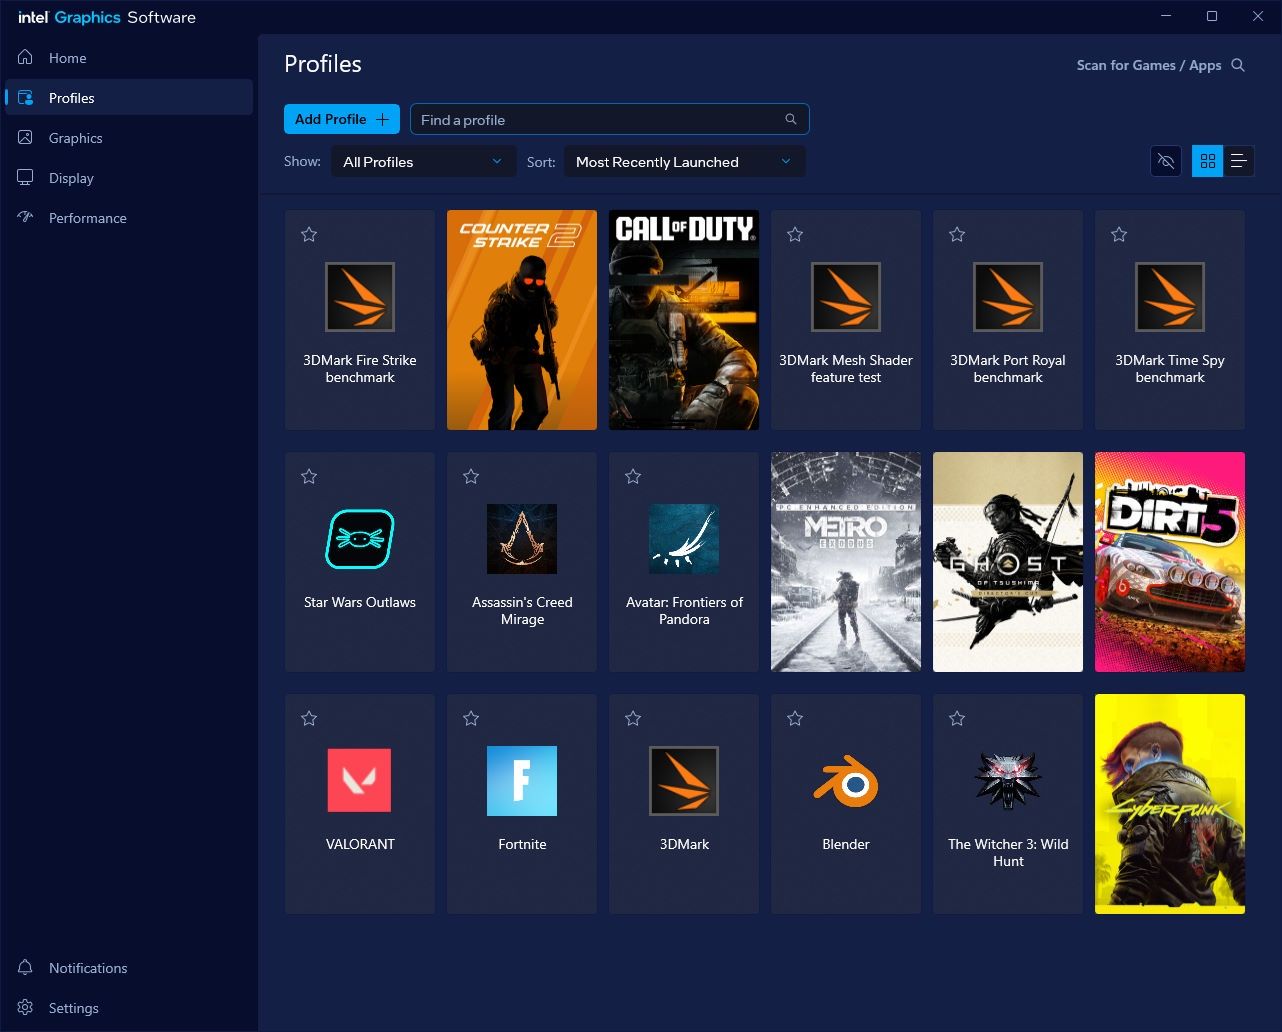Star the Blender profile
This screenshot has width=1282, height=1032.
[795, 718]
